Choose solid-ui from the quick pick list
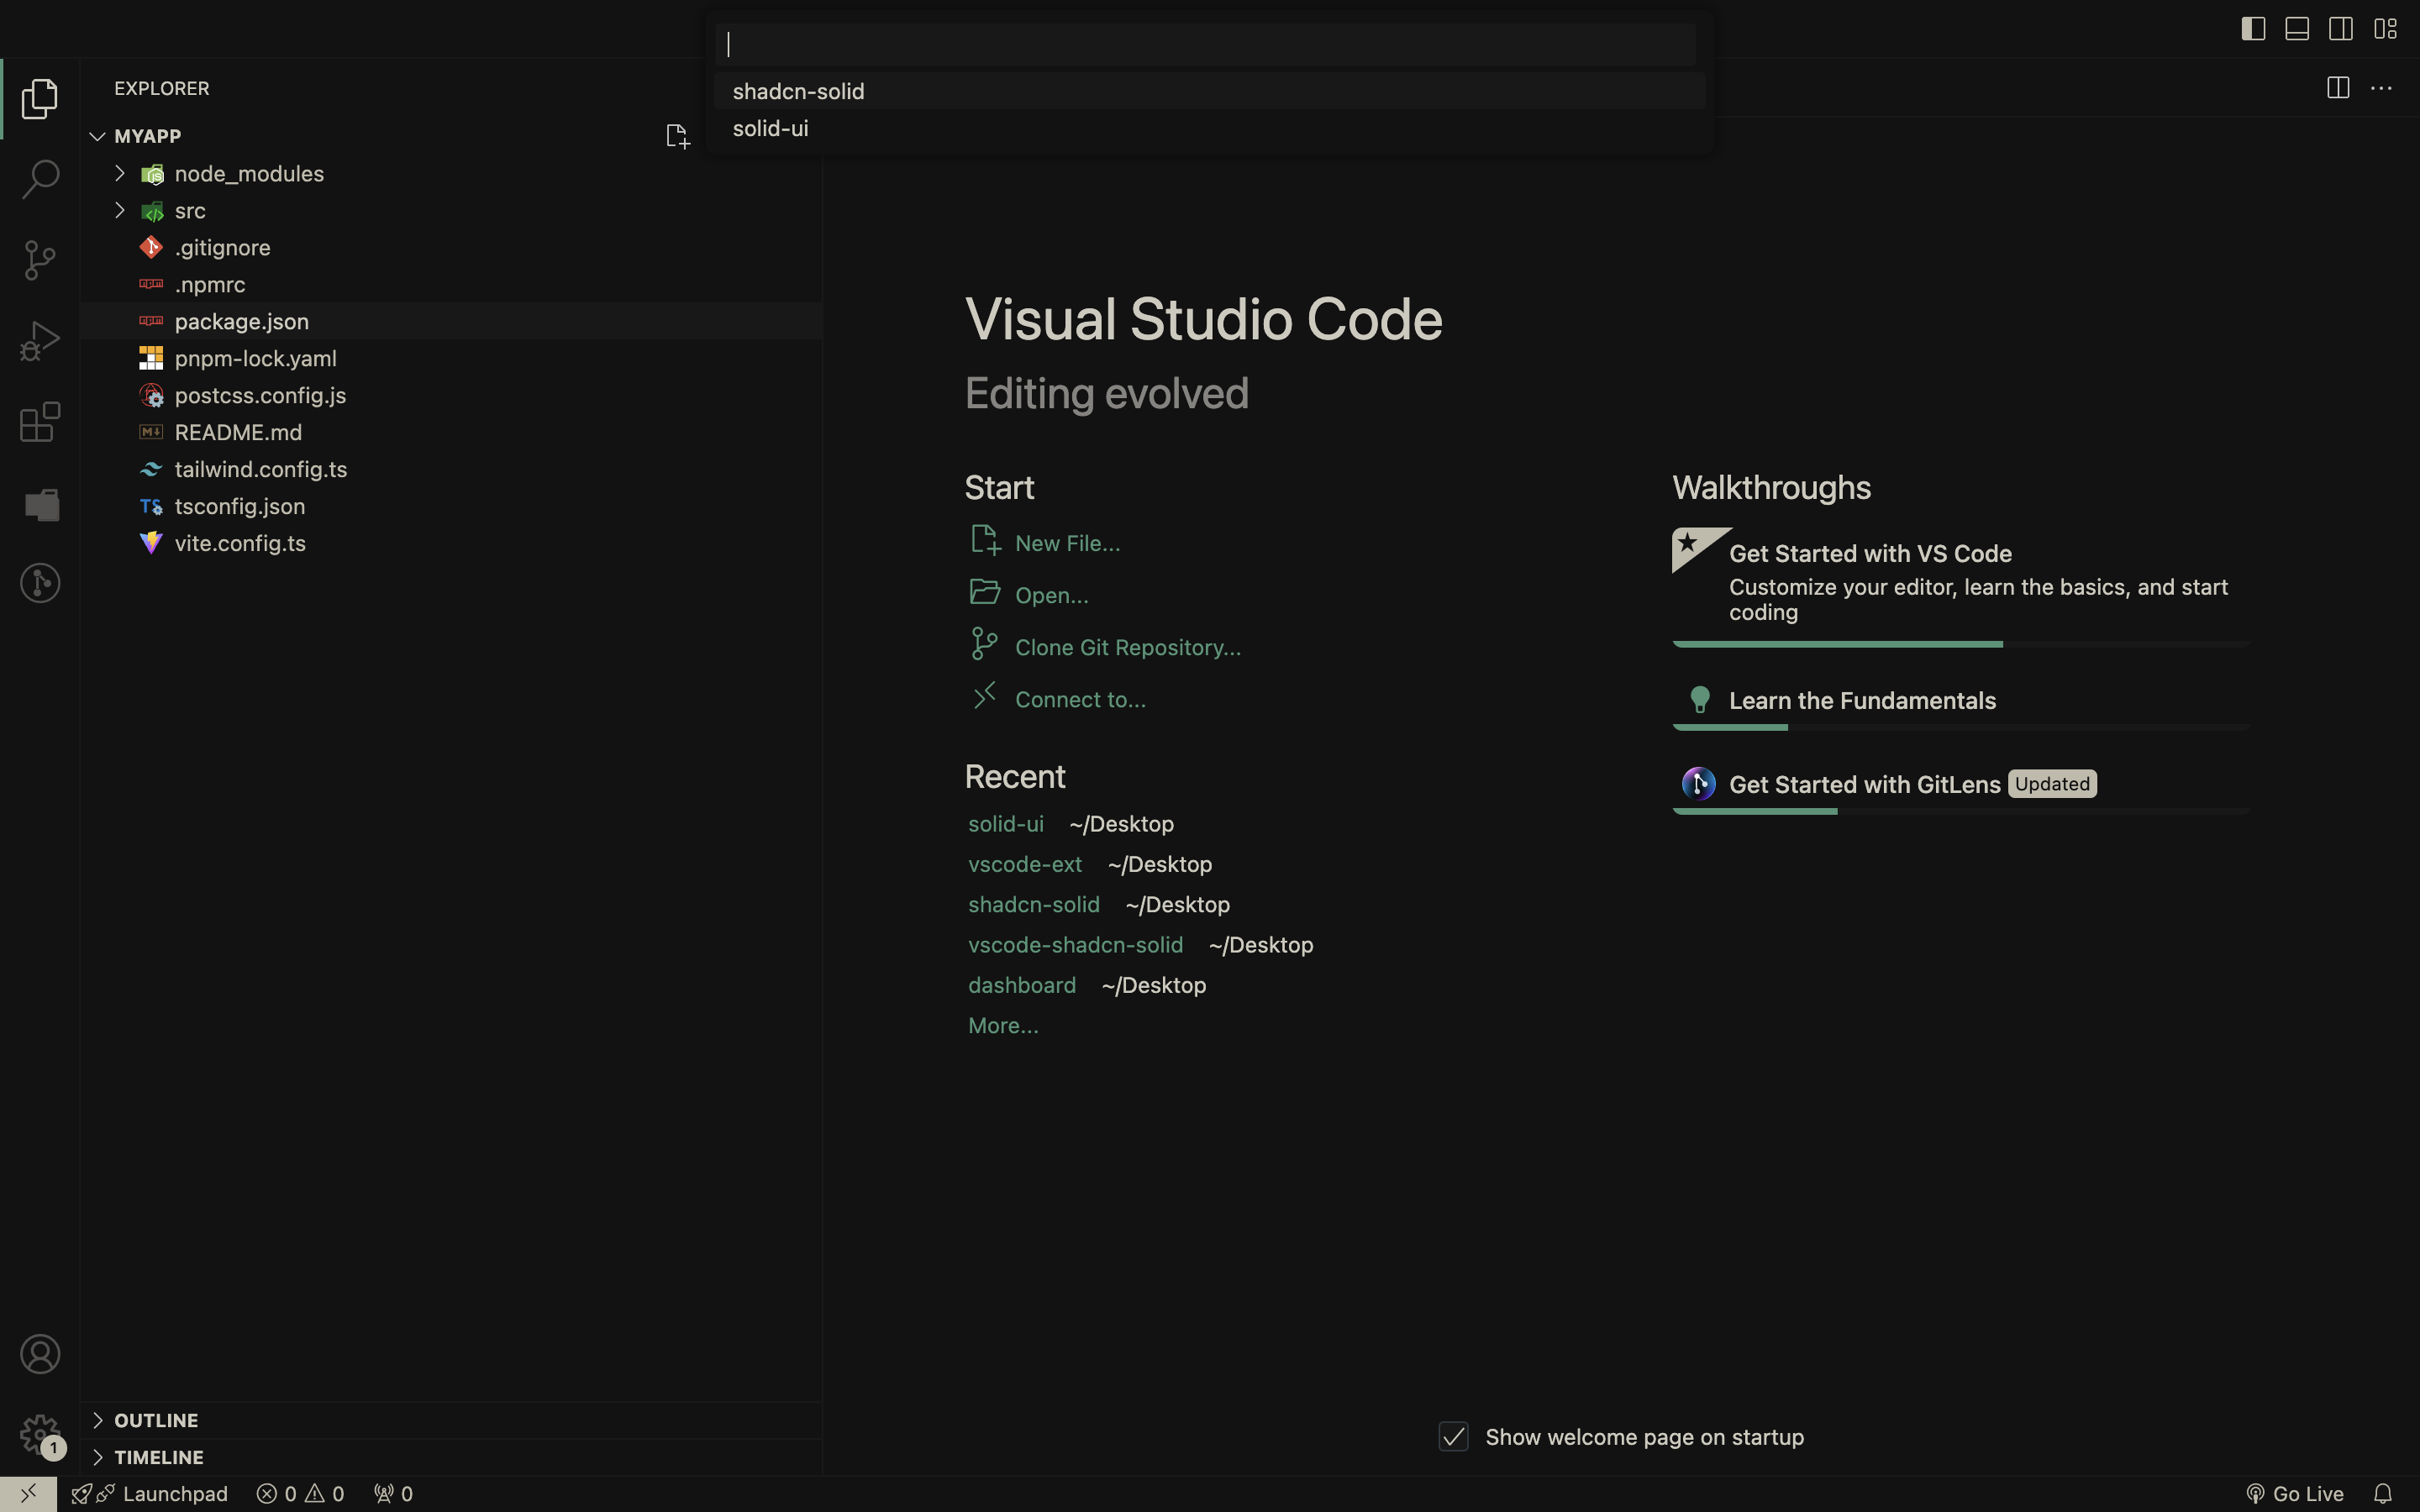The height and width of the screenshot is (1512, 2420). coord(770,129)
